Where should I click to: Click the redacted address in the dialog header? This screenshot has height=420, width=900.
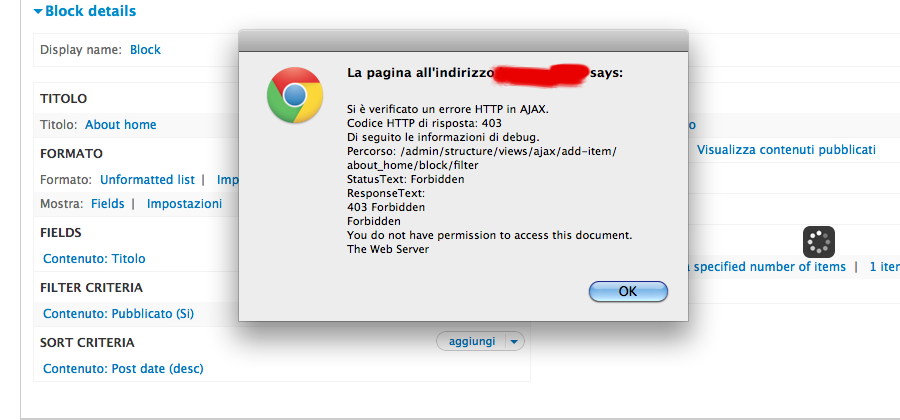coord(542,75)
